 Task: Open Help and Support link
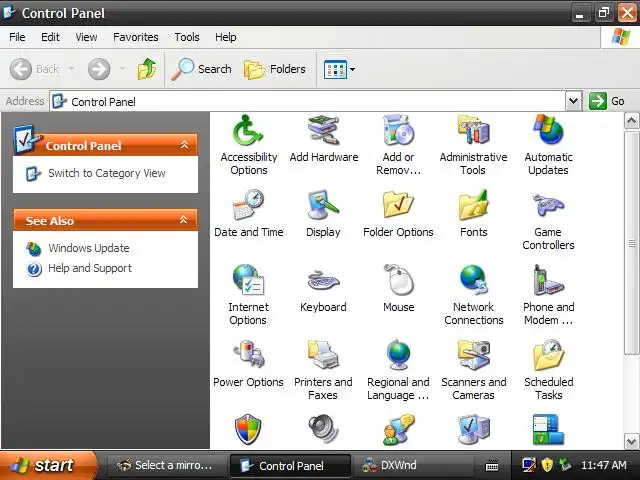(x=90, y=268)
